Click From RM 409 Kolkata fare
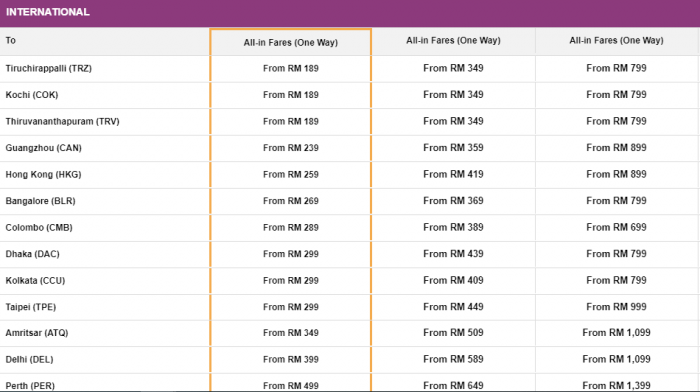 (453, 280)
